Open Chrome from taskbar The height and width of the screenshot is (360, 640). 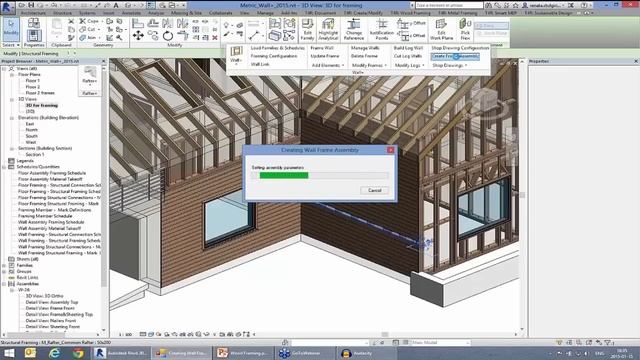pyautogui.click(x=78, y=353)
